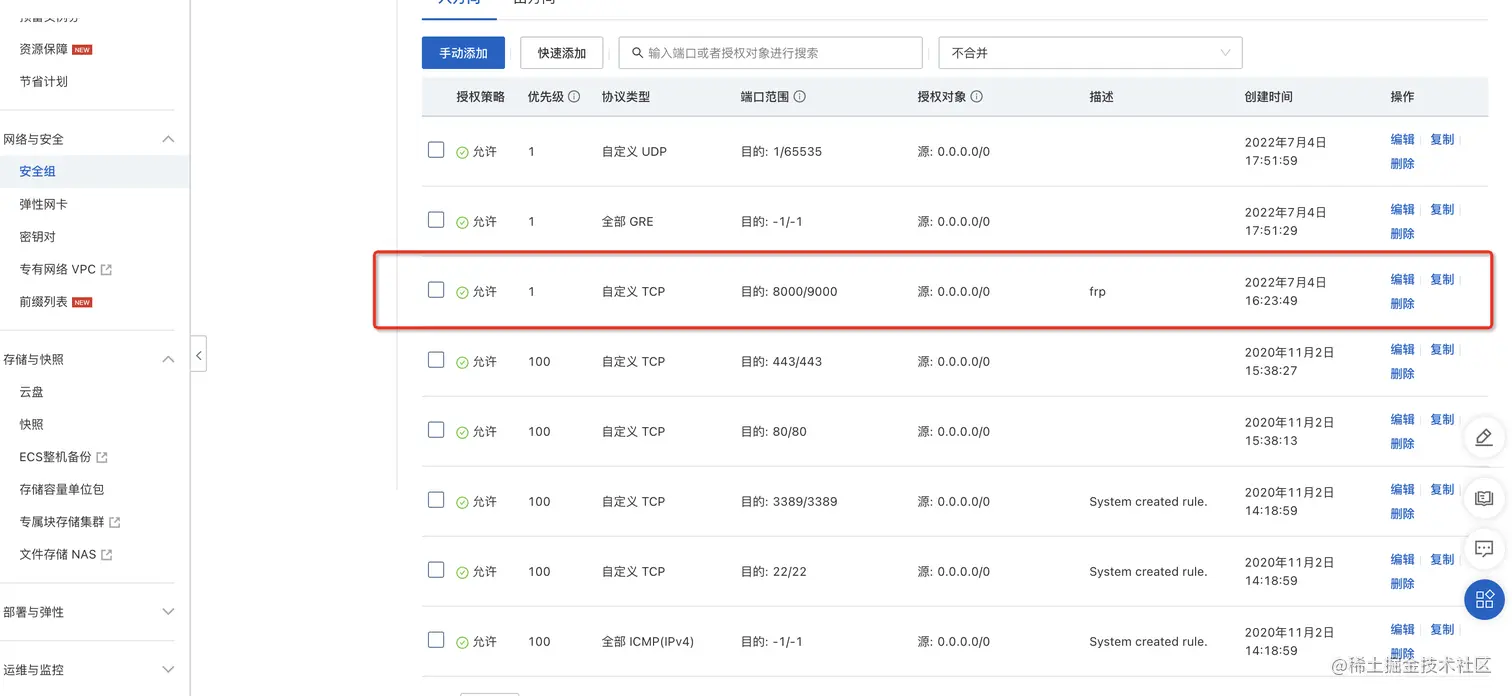Click info icon next to 授权对象 header
The width and height of the screenshot is (1512, 696).
coord(977,97)
